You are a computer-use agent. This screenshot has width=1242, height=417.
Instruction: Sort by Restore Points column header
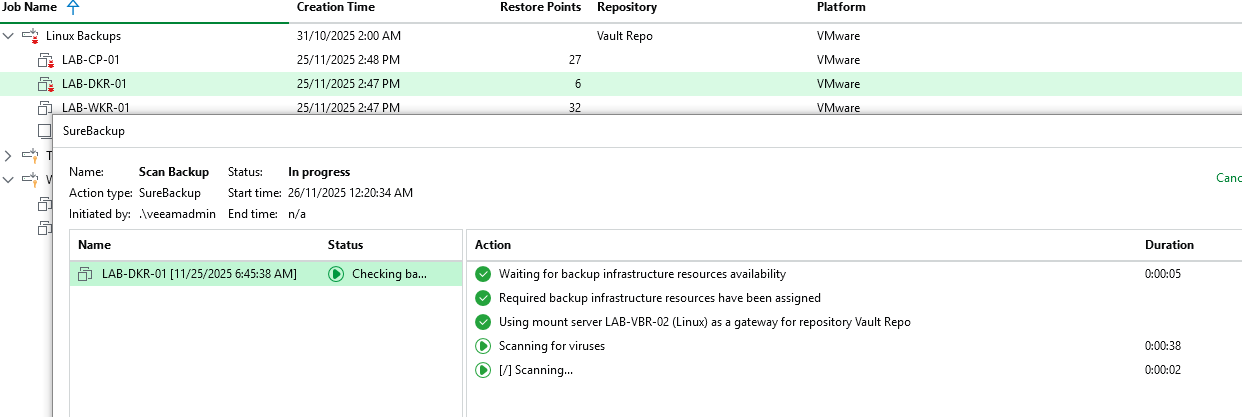pyautogui.click(x=540, y=8)
